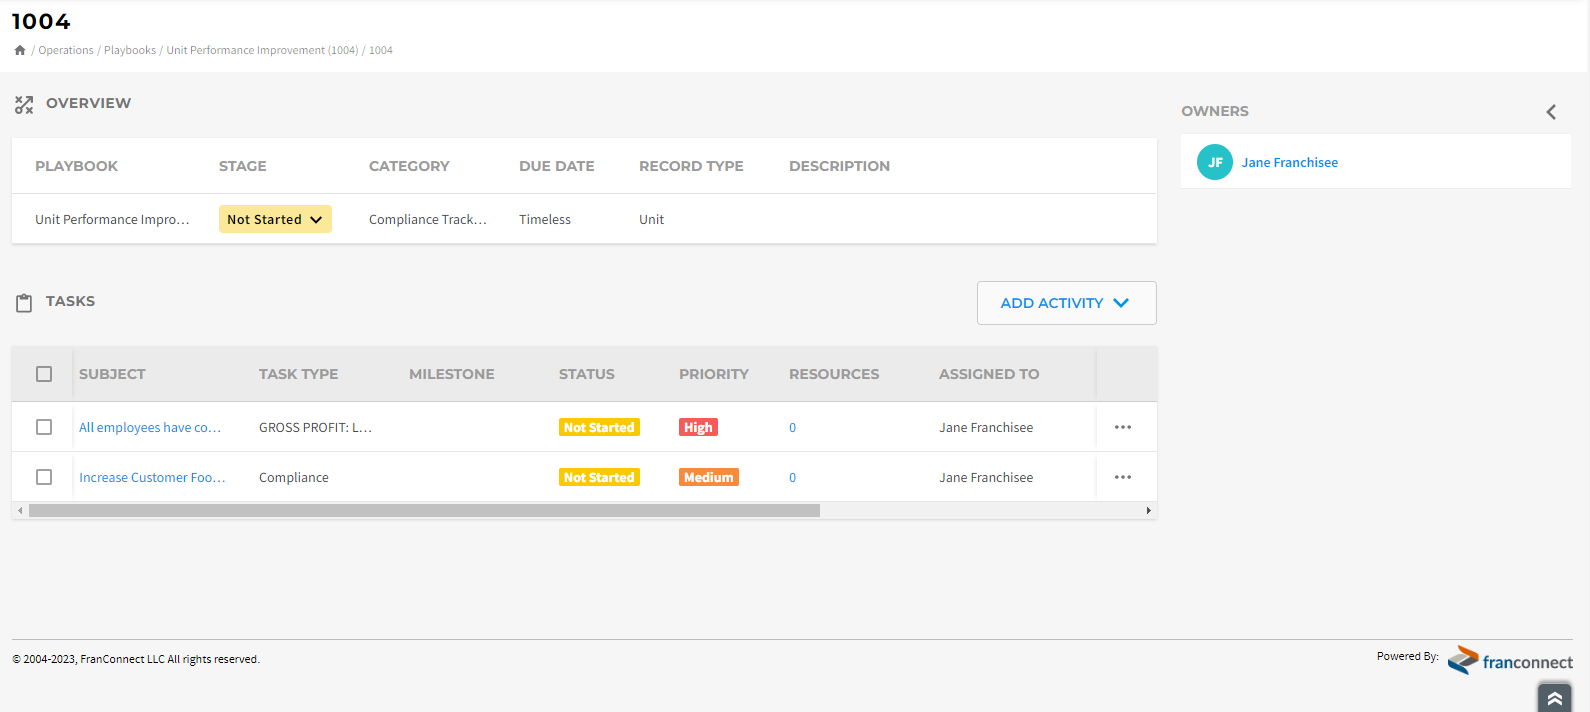1590x712 pixels.
Task: Click the Resources column header
Action: click(834, 374)
